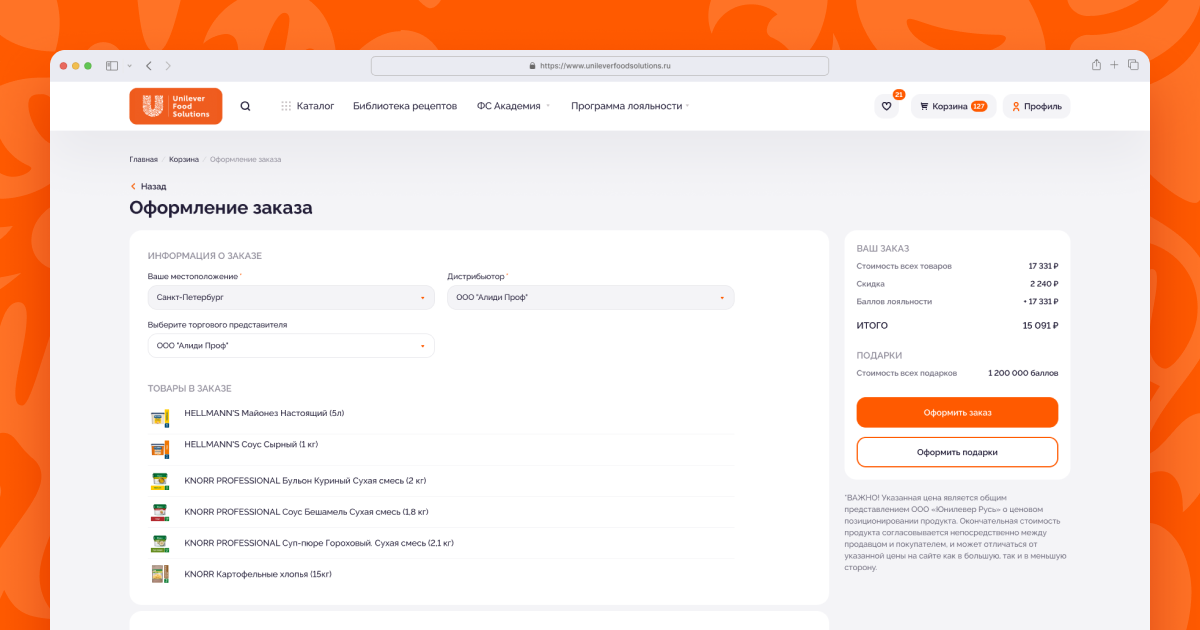The height and width of the screenshot is (630, 1200).
Task: Go forward with Safari's forward arrow
Action: 168,66
